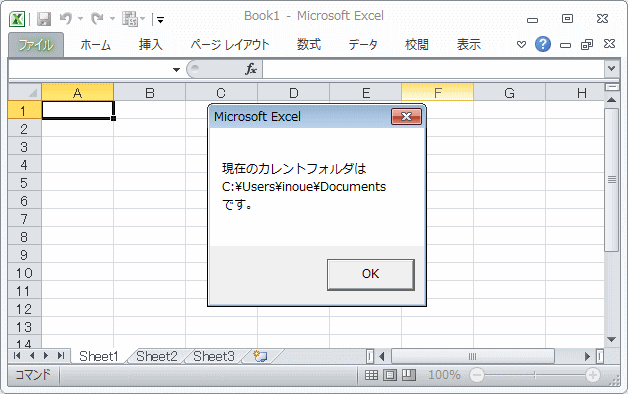Image resolution: width=628 pixels, height=394 pixels.
Task: Click the form/macro icon in quick access toolbar
Action: 130,19
